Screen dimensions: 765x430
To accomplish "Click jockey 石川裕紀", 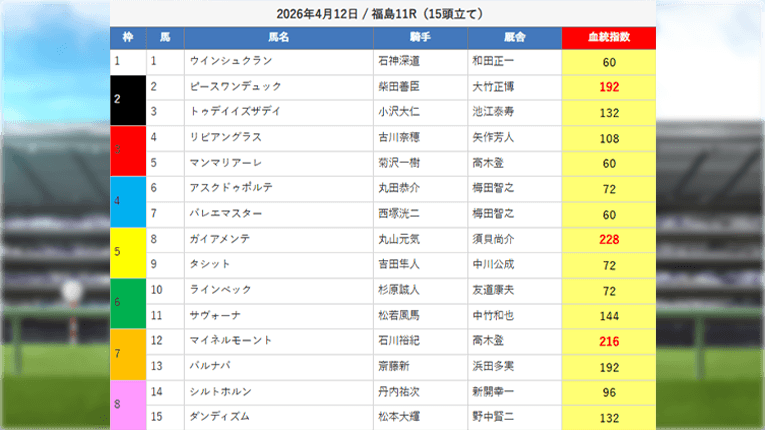I will (x=399, y=341).
